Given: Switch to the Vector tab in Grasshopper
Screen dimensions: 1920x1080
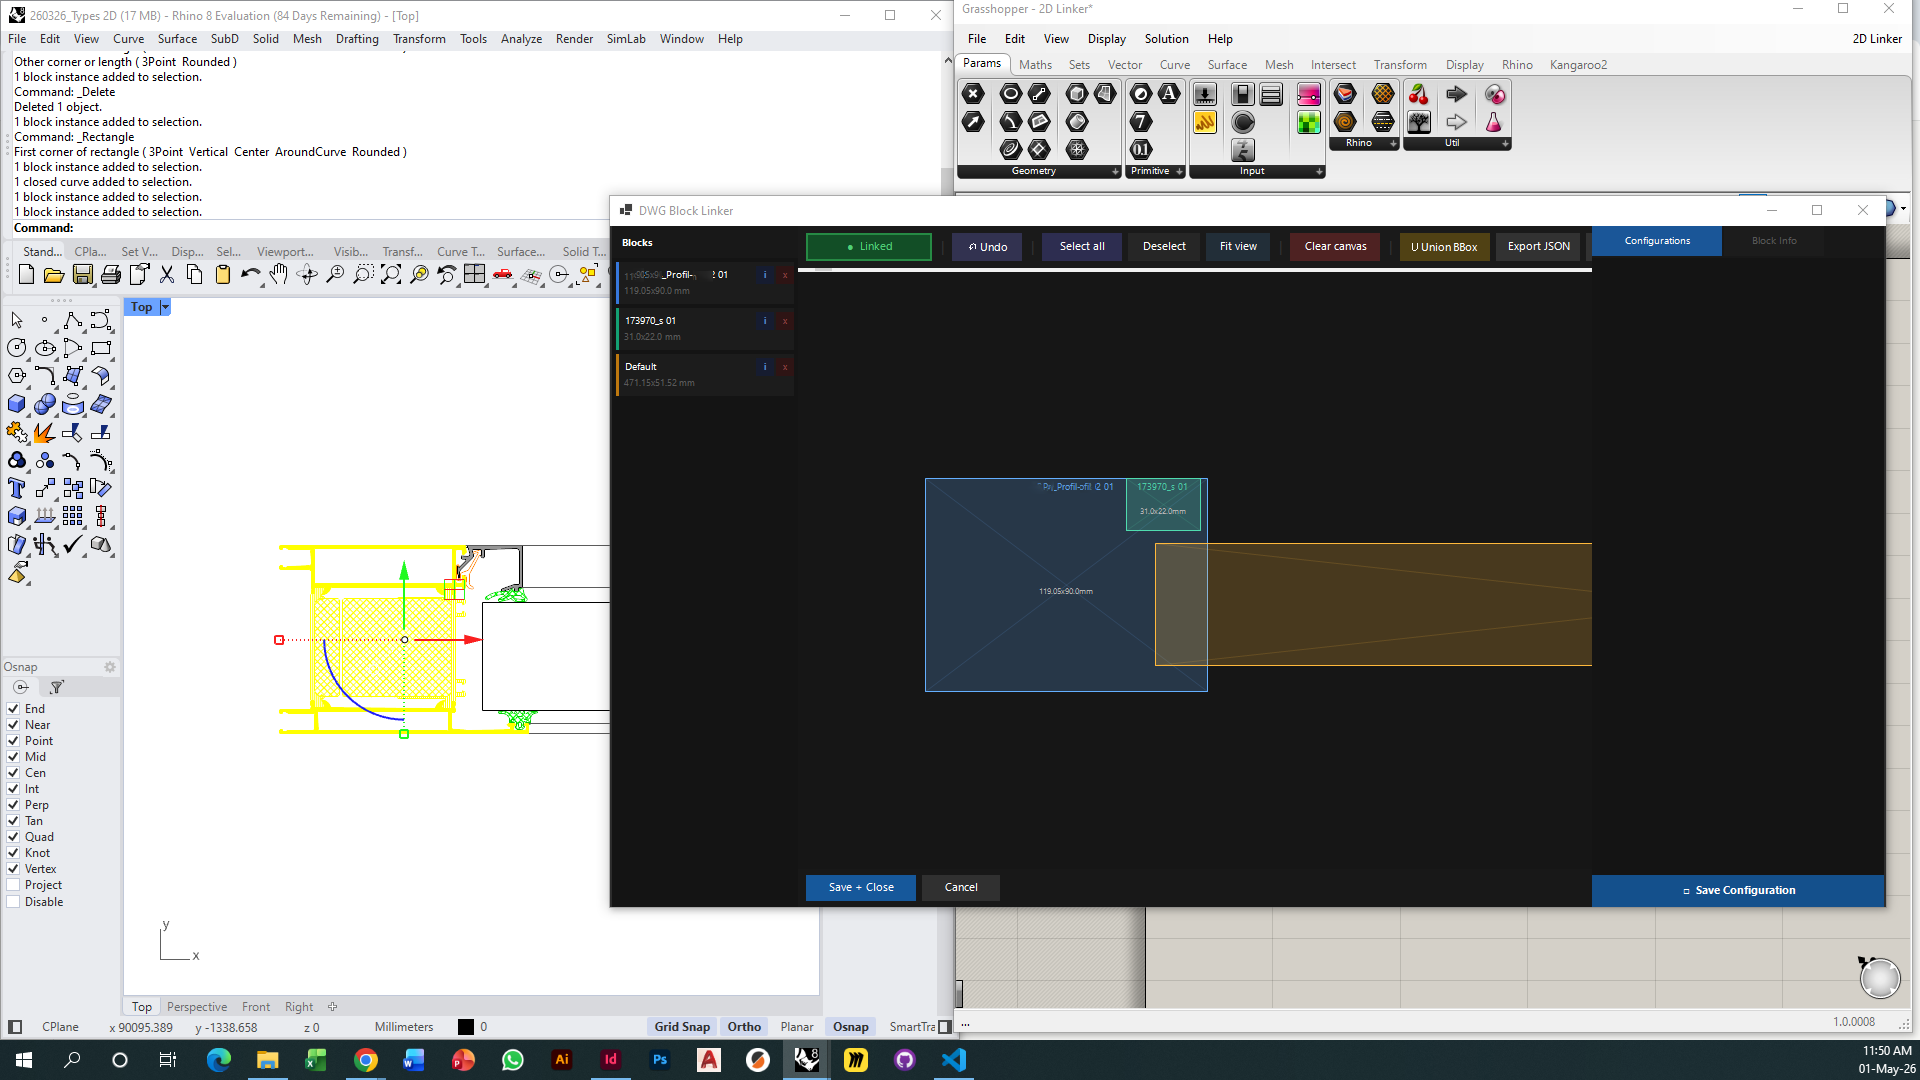Looking at the screenshot, I should tap(1124, 65).
